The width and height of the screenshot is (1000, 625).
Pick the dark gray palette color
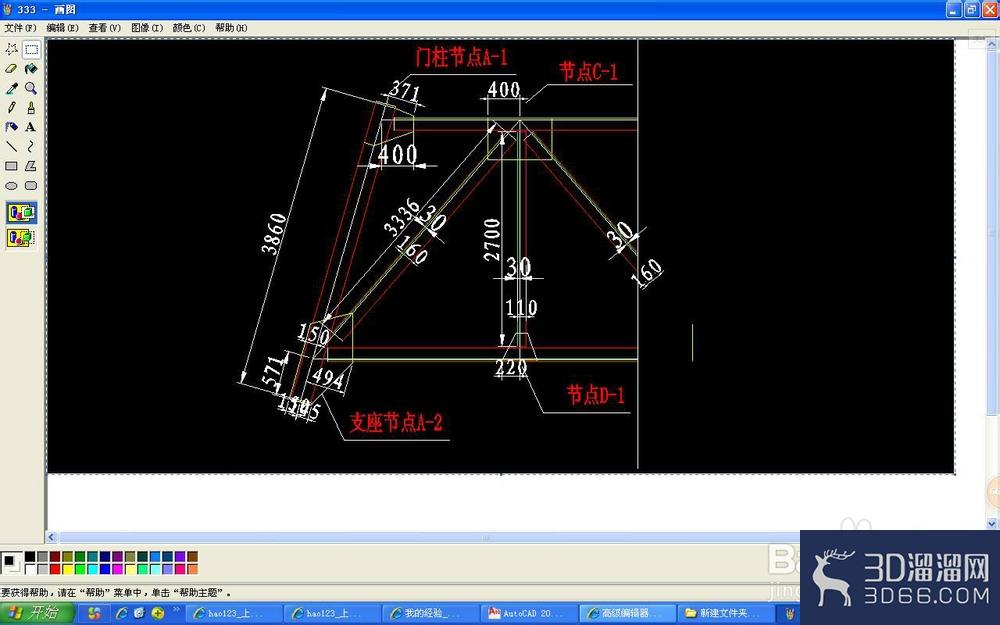click(x=43, y=557)
